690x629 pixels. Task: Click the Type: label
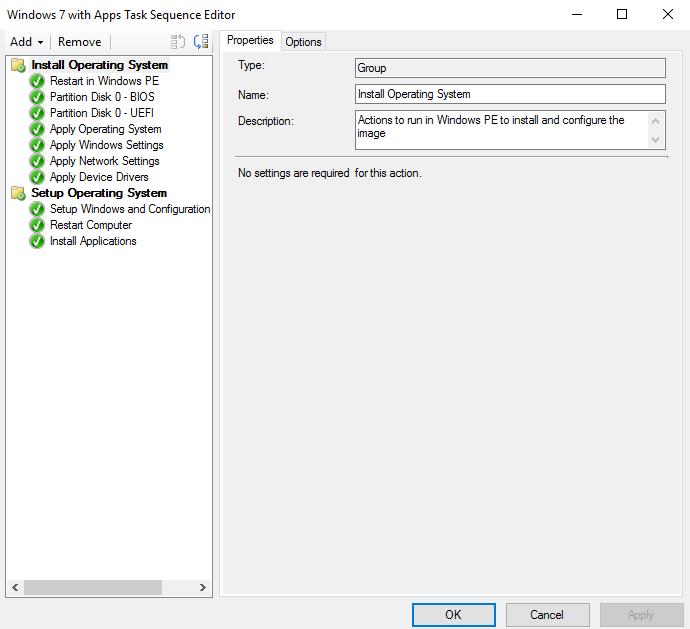(x=251, y=65)
